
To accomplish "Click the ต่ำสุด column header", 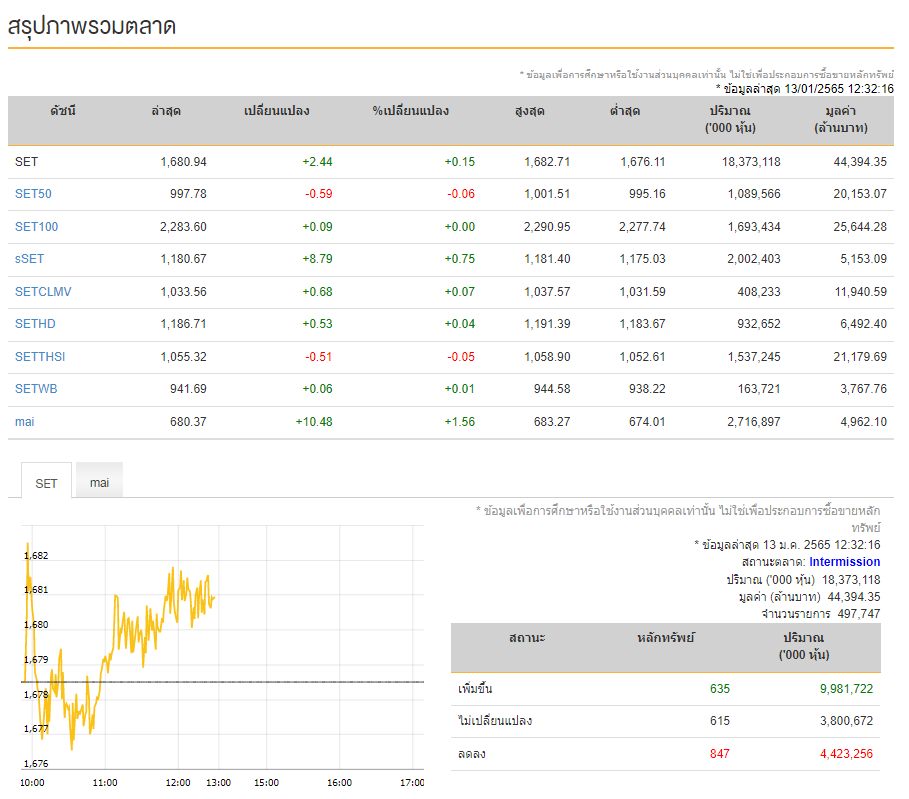I will tap(625, 111).
